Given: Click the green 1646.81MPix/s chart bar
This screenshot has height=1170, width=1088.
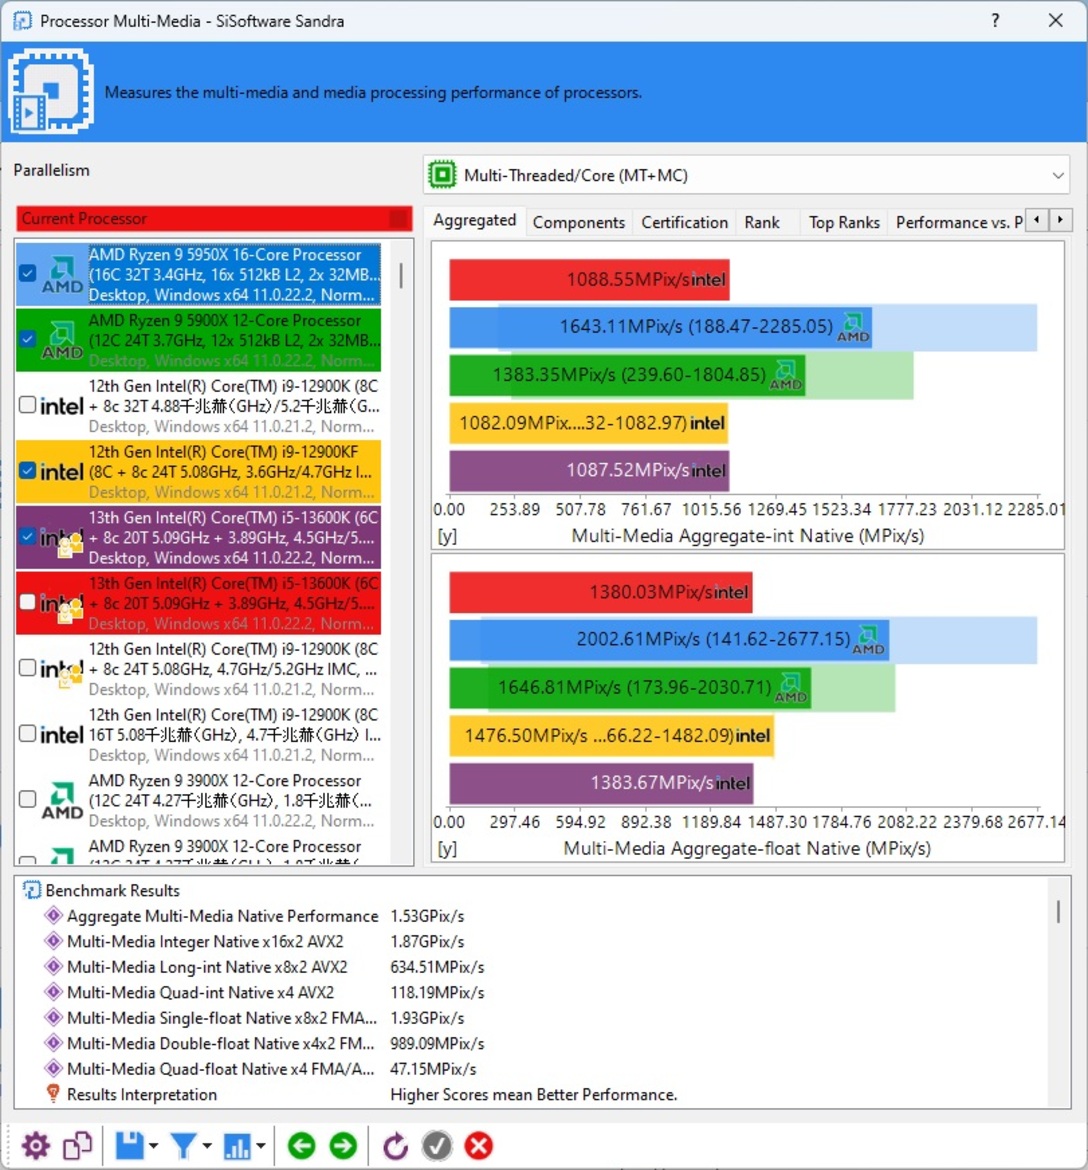Looking at the screenshot, I should [630, 687].
